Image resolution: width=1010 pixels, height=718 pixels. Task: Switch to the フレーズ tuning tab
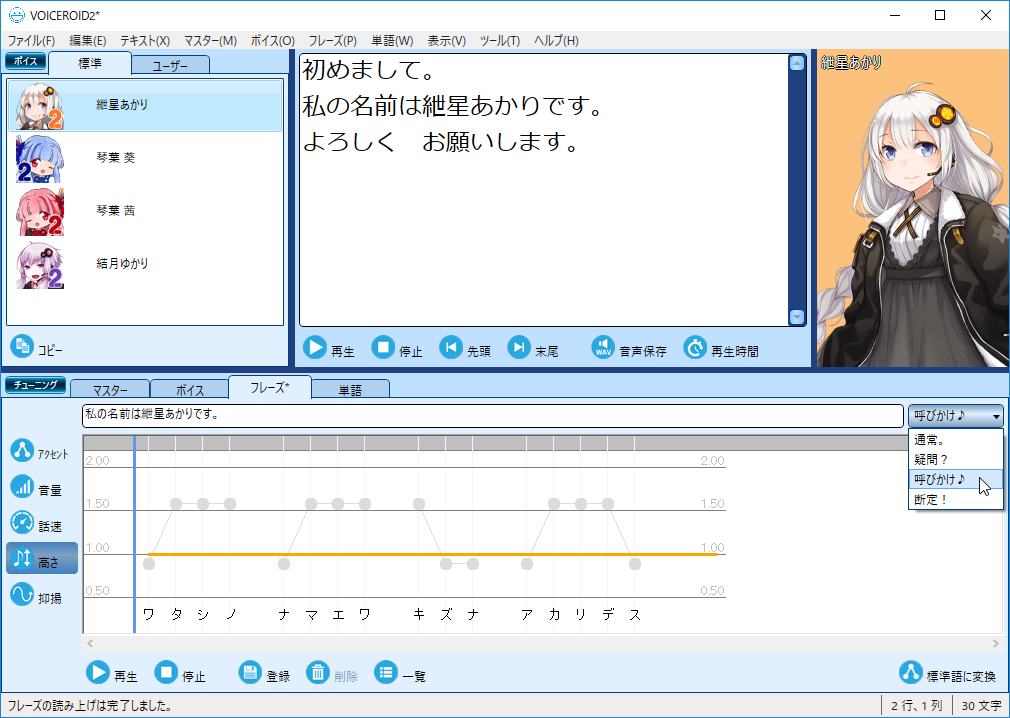pos(270,388)
